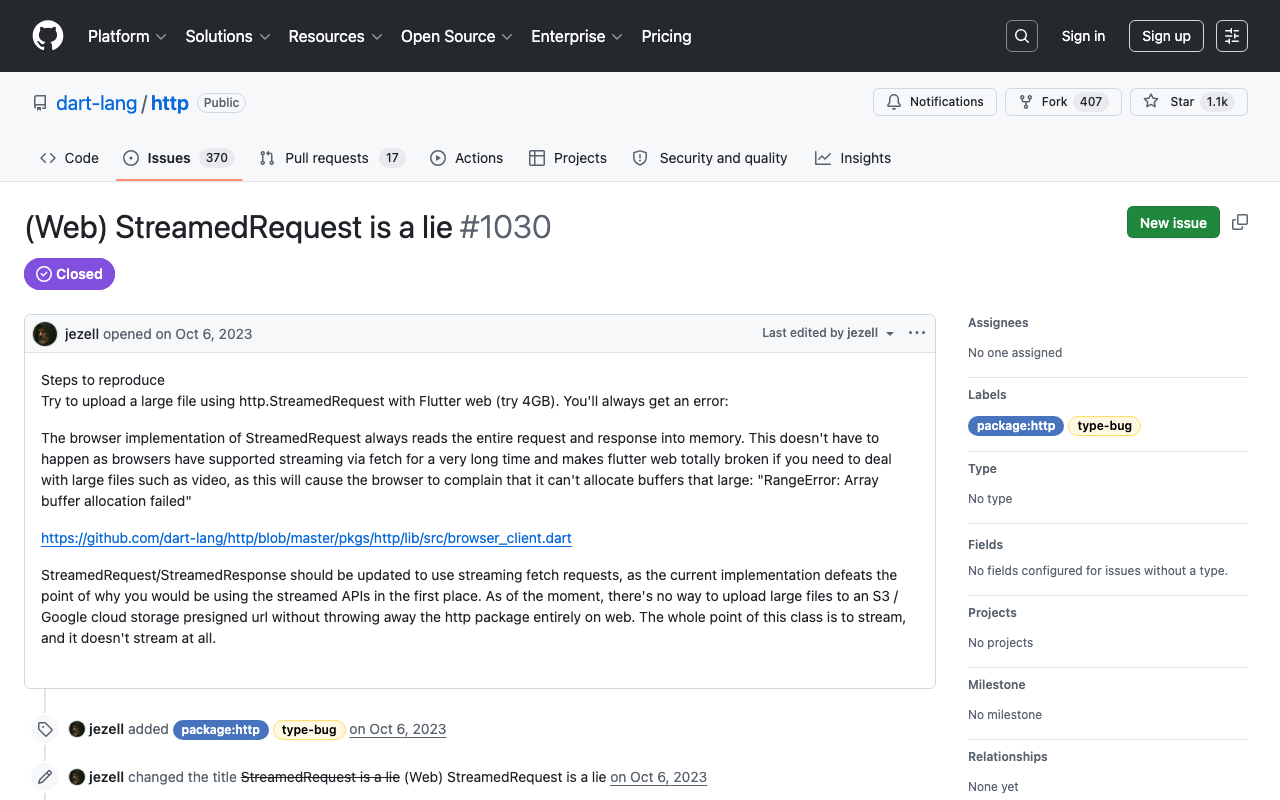Expand the Enterprise menu

click(577, 36)
